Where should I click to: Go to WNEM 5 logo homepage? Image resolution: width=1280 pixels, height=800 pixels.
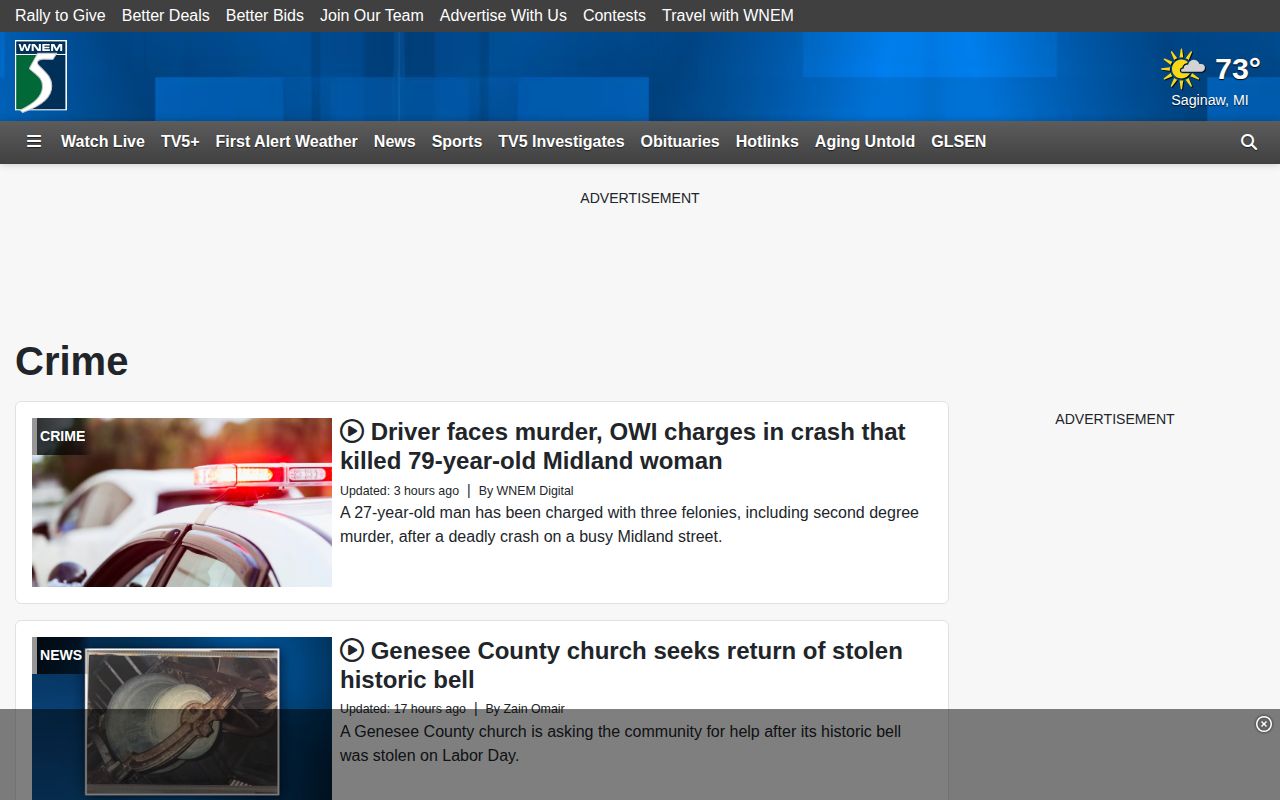[41, 76]
